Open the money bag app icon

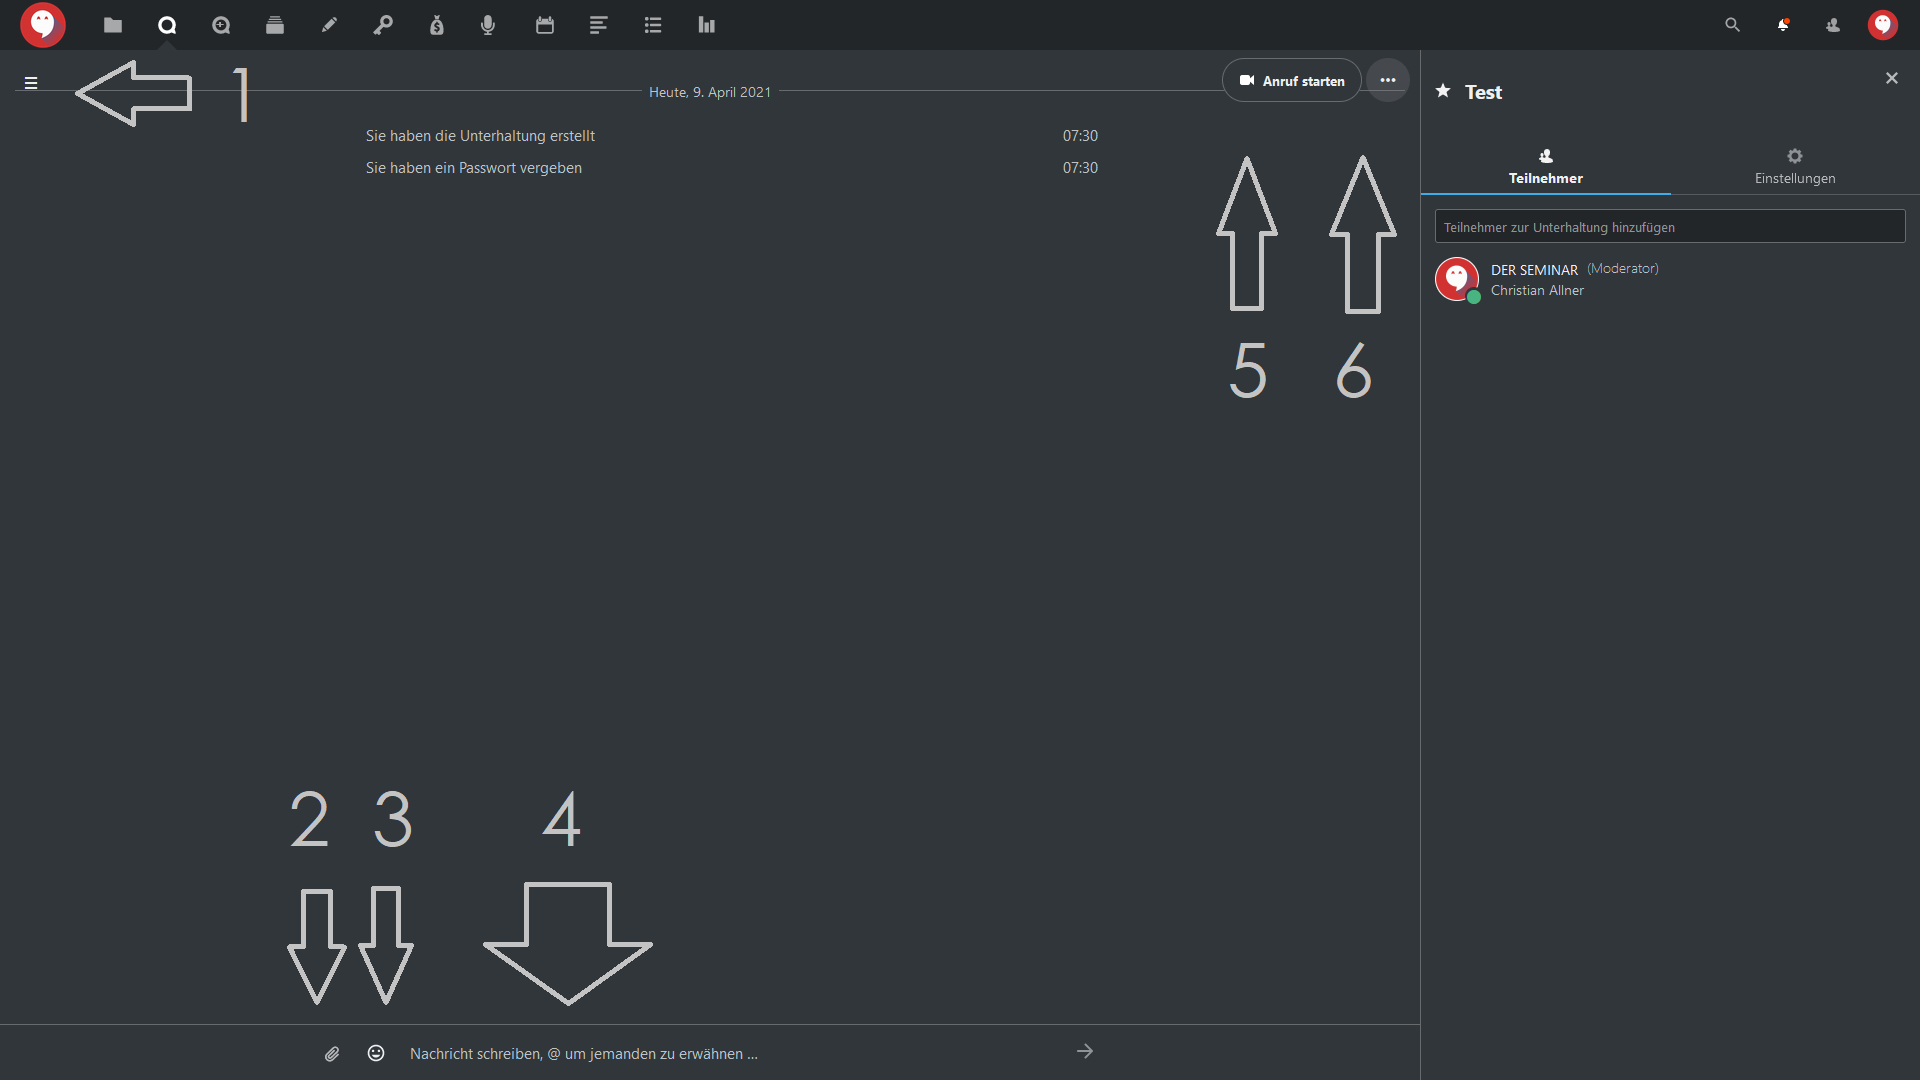click(437, 25)
